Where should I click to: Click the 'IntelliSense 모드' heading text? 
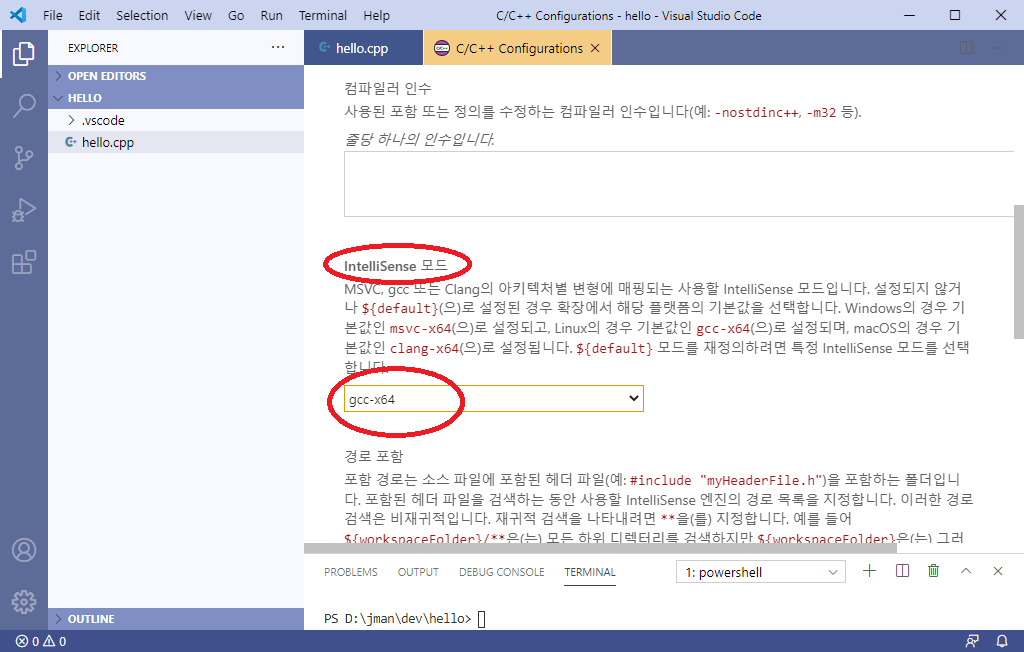pos(396,266)
